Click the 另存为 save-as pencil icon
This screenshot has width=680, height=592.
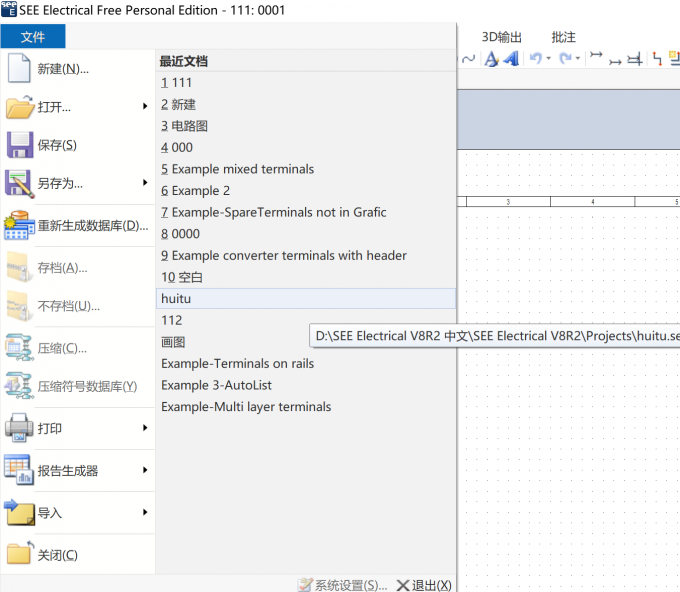click(20, 183)
